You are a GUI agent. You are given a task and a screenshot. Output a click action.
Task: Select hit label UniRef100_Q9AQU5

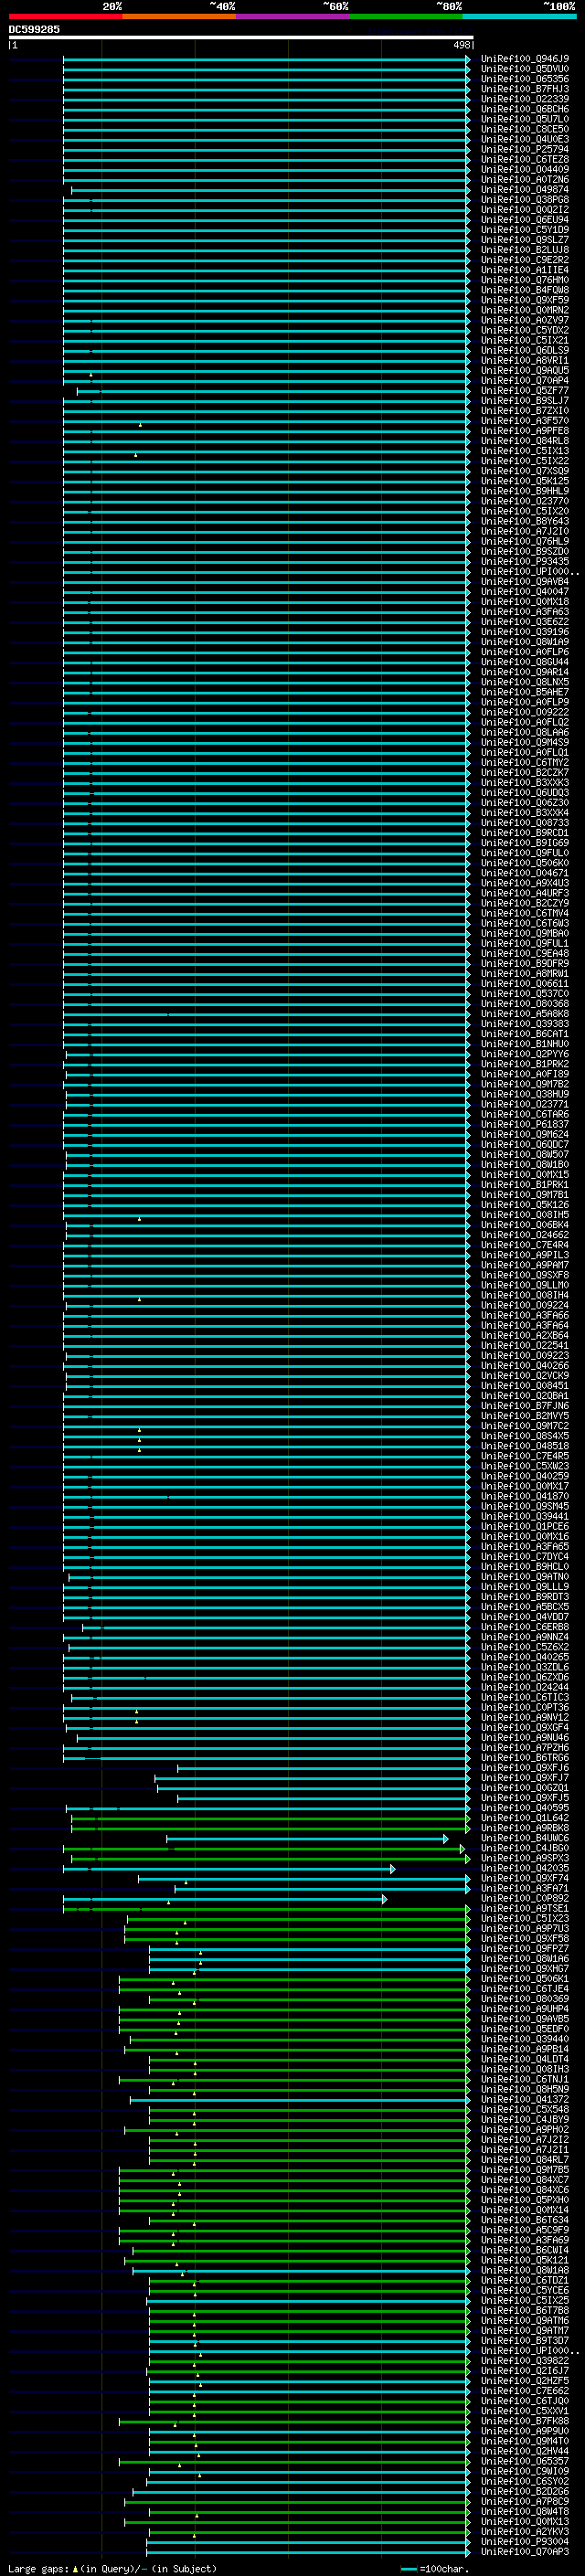(x=525, y=370)
